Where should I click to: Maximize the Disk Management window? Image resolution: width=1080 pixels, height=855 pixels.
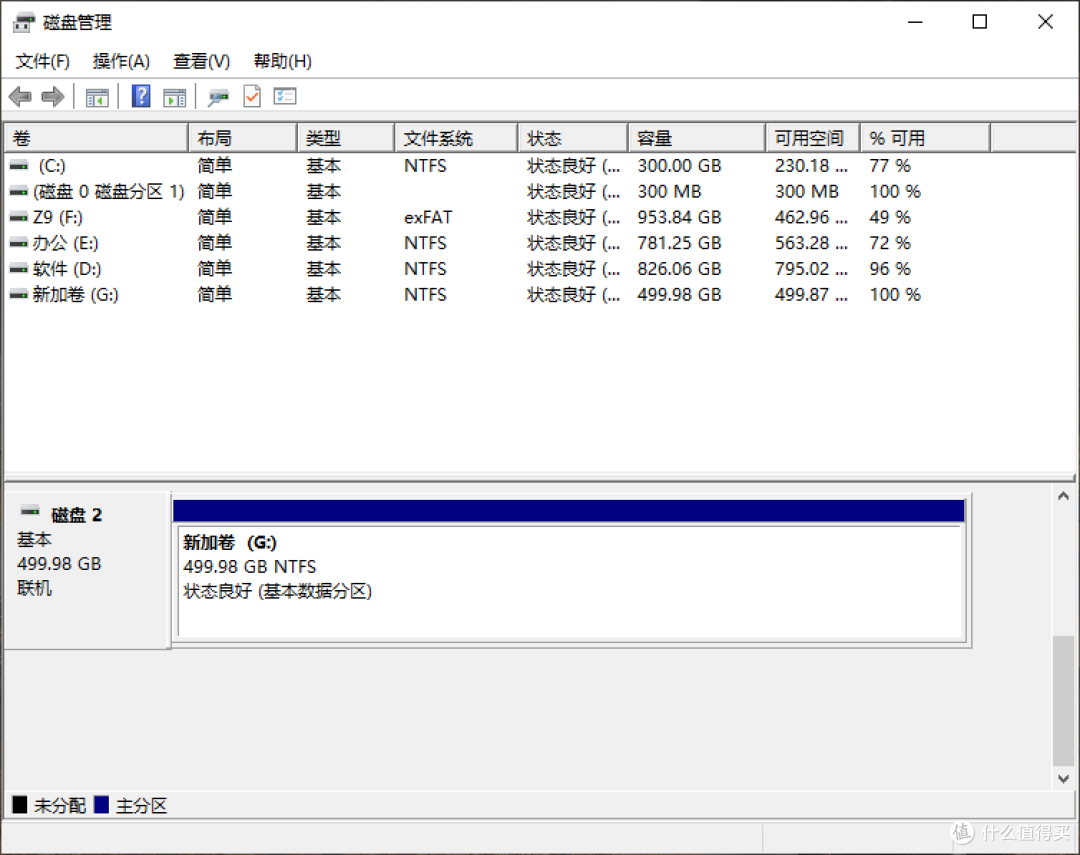pos(979,22)
